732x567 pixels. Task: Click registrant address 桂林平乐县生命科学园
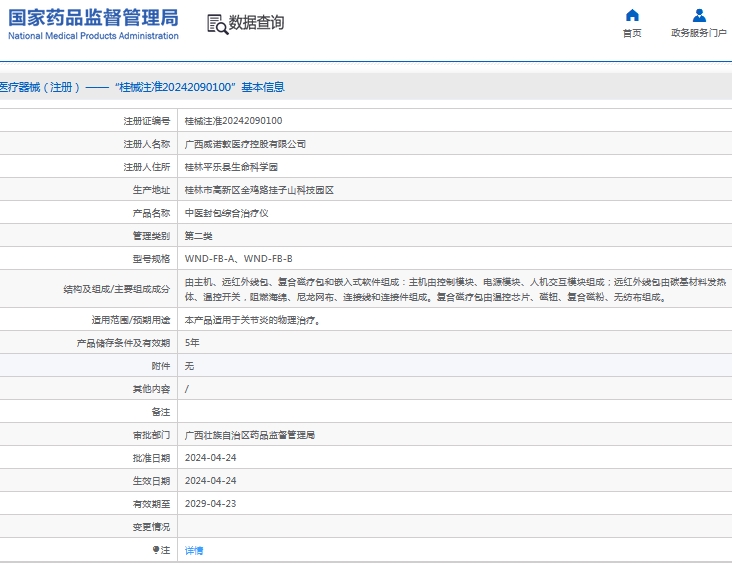pyautogui.click(x=231, y=167)
